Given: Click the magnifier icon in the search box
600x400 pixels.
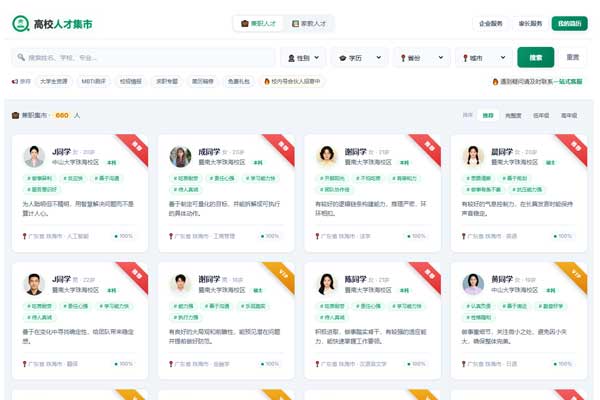Looking at the screenshot, I should pos(21,57).
